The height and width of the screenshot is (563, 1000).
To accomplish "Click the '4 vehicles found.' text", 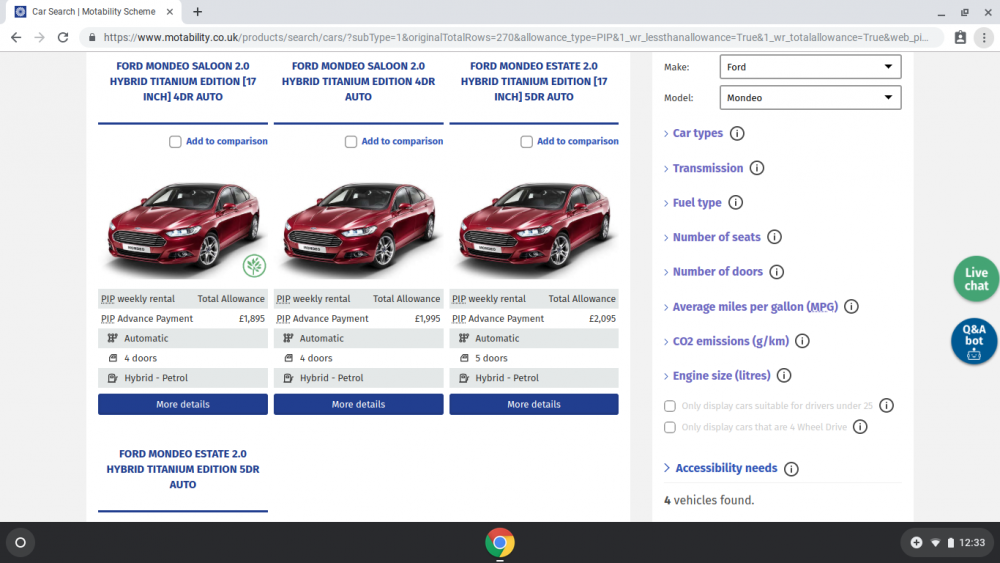I will (709, 501).
